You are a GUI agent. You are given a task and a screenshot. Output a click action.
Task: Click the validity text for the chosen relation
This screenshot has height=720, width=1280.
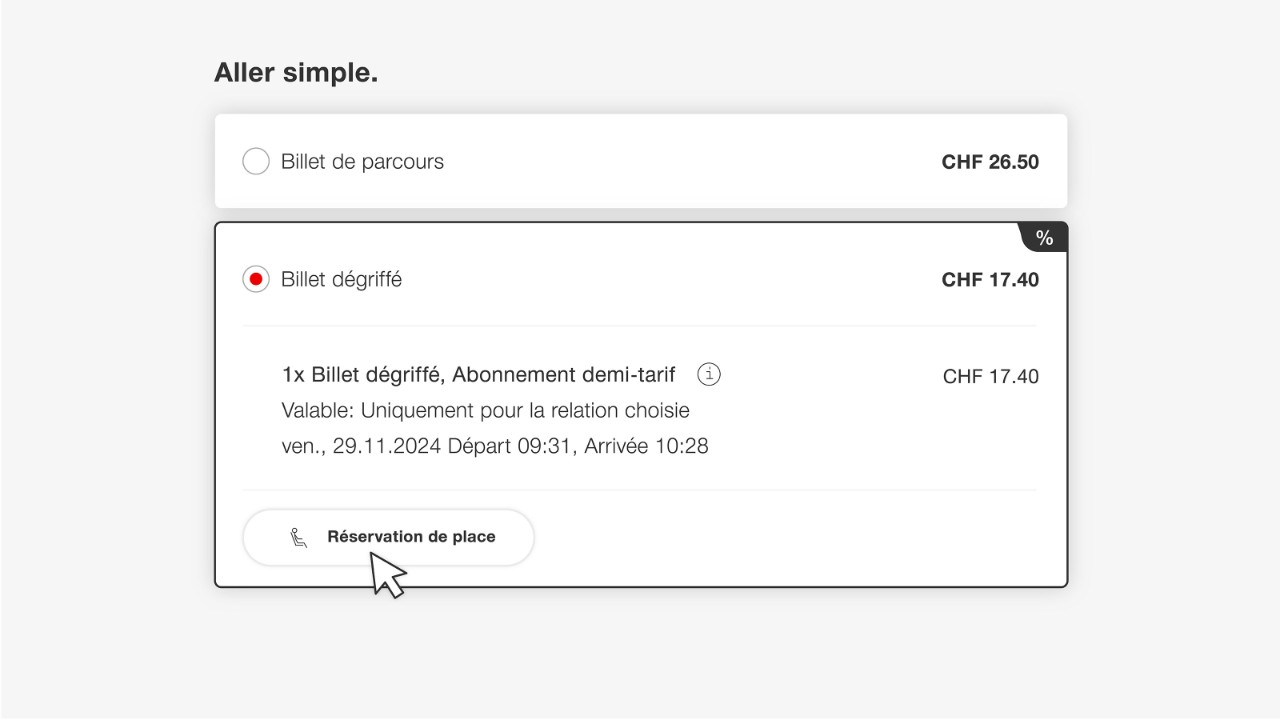pos(485,410)
